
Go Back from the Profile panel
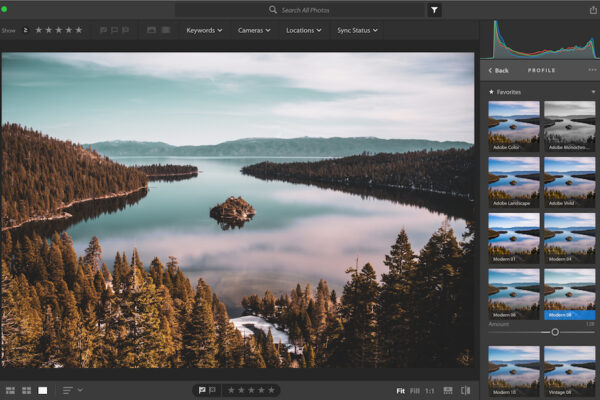tap(498, 71)
